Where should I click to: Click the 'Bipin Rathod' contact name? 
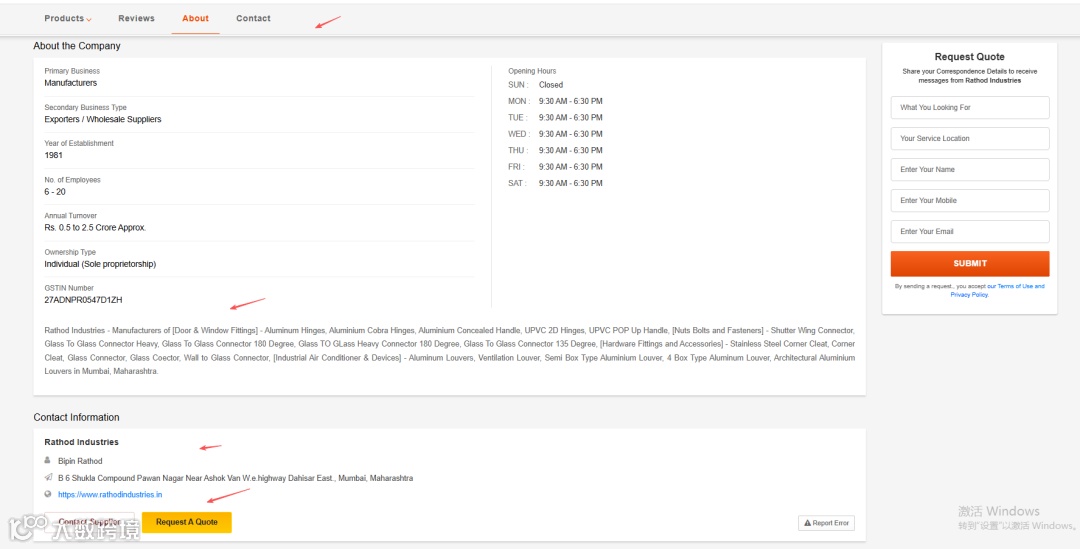coord(80,461)
